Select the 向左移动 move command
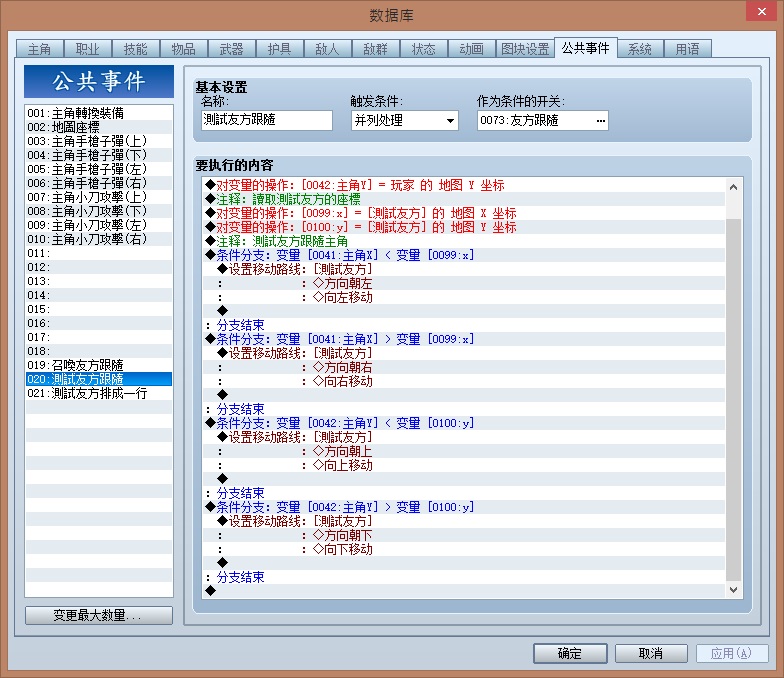Image resolution: width=784 pixels, height=678 pixels. point(464,297)
